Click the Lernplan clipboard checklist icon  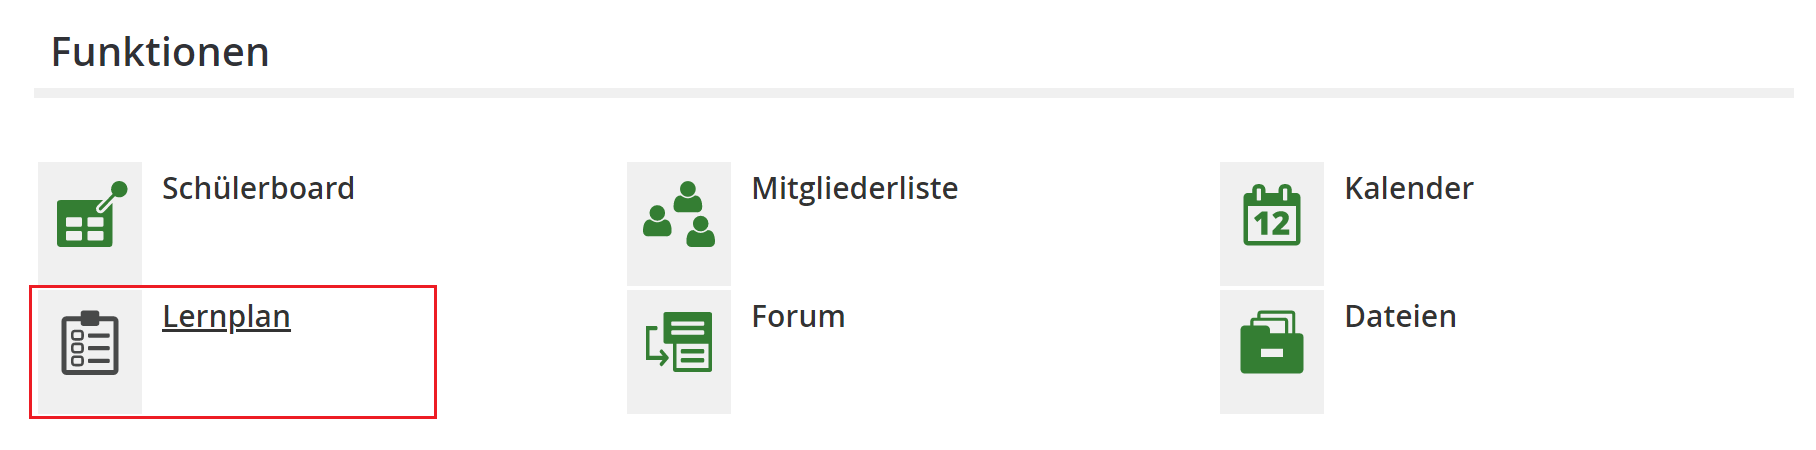pyautogui.click(x=90, y=344)
